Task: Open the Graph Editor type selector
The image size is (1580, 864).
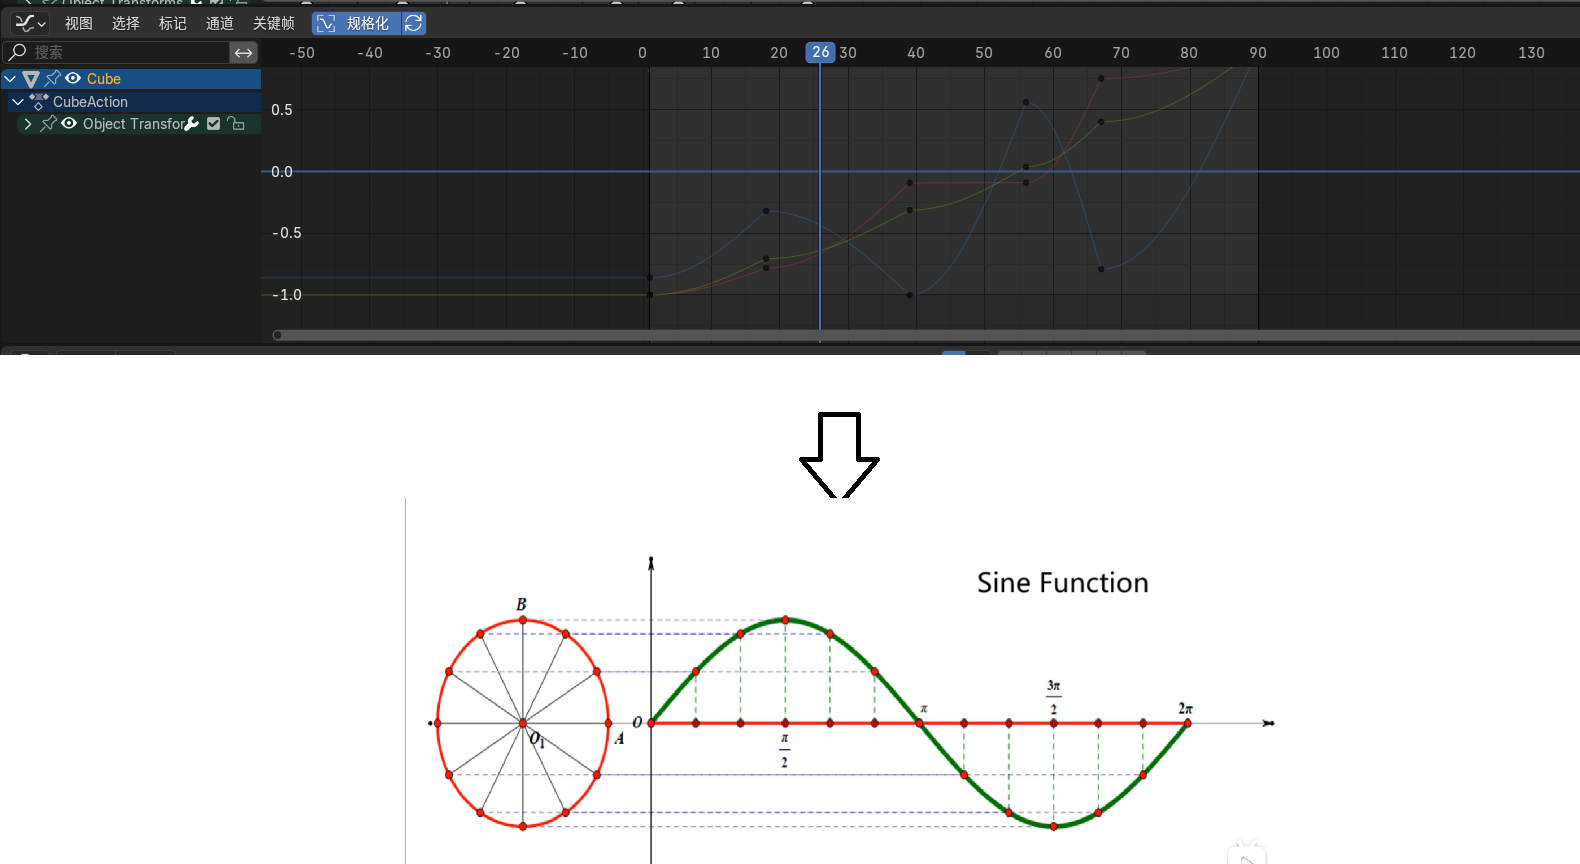Action: (30, 23)
